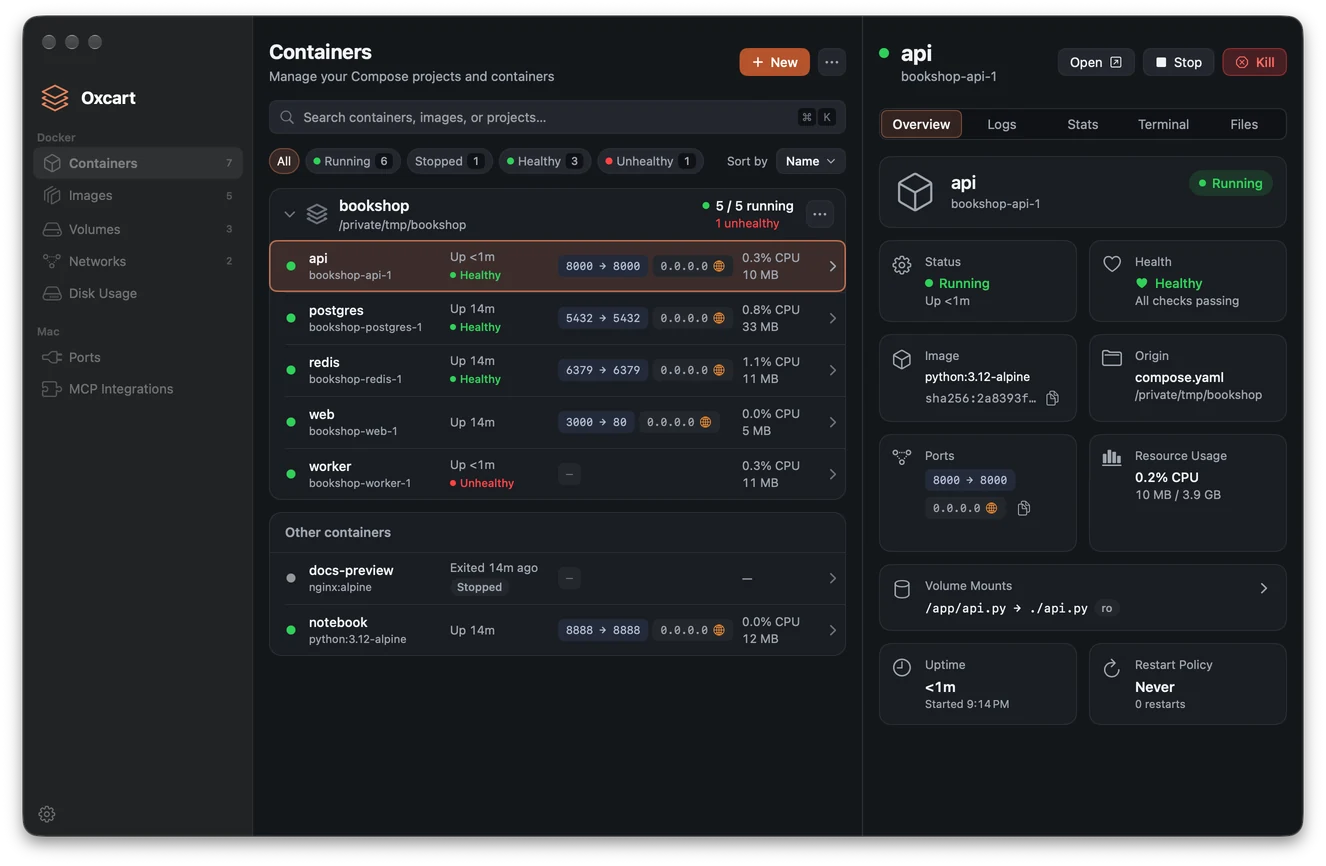This screenshot has height=866, width=1326.
Task: Copy the image sha256 hash
Action: click(x=1052, y=398)
